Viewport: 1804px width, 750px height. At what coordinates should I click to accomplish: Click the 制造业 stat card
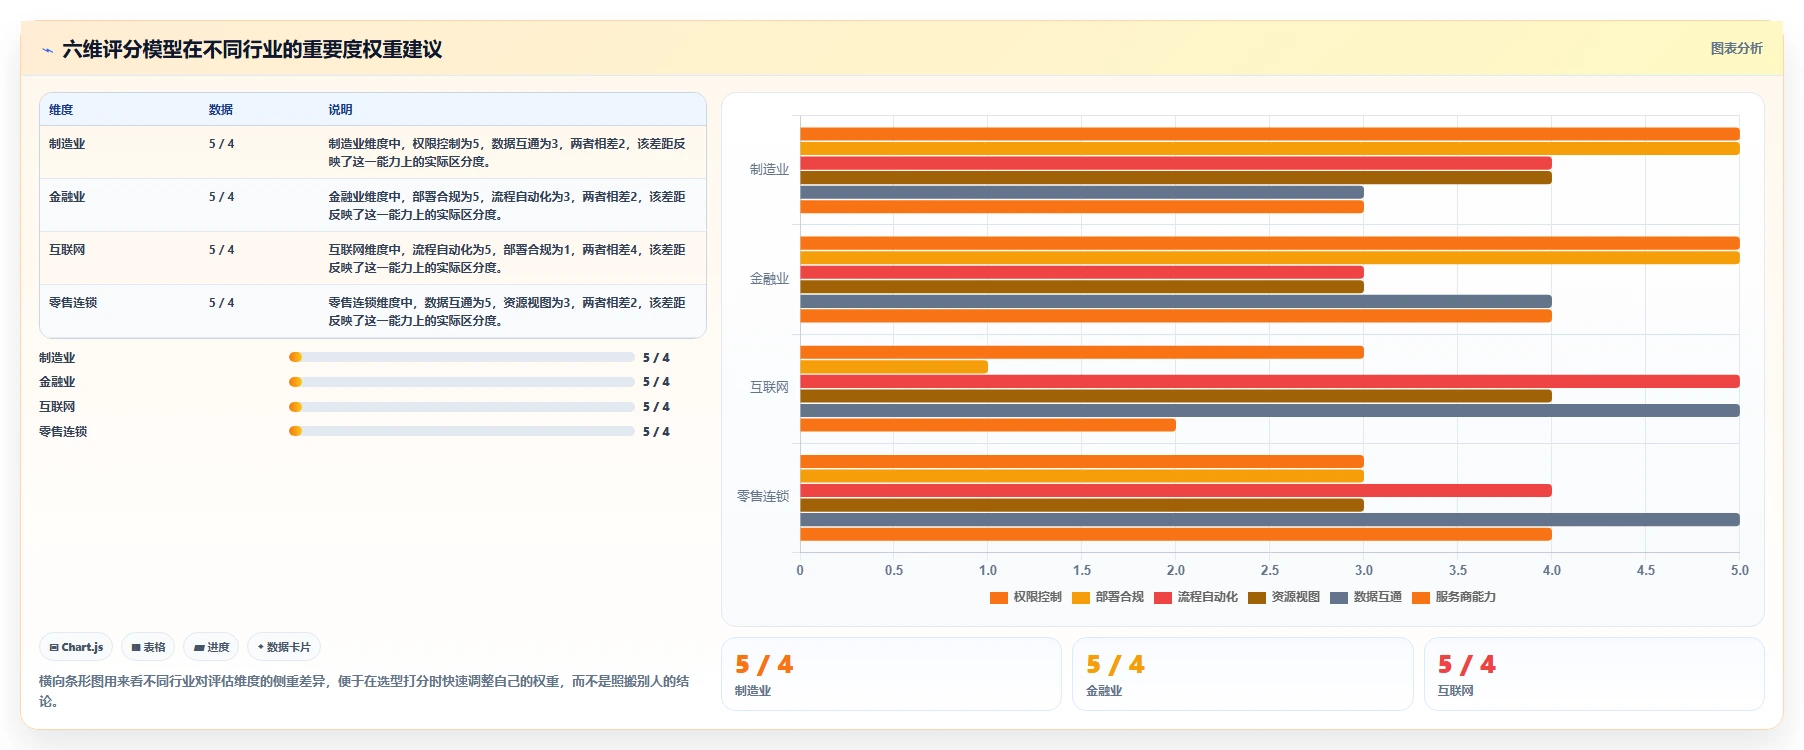[x=891, y=674]
